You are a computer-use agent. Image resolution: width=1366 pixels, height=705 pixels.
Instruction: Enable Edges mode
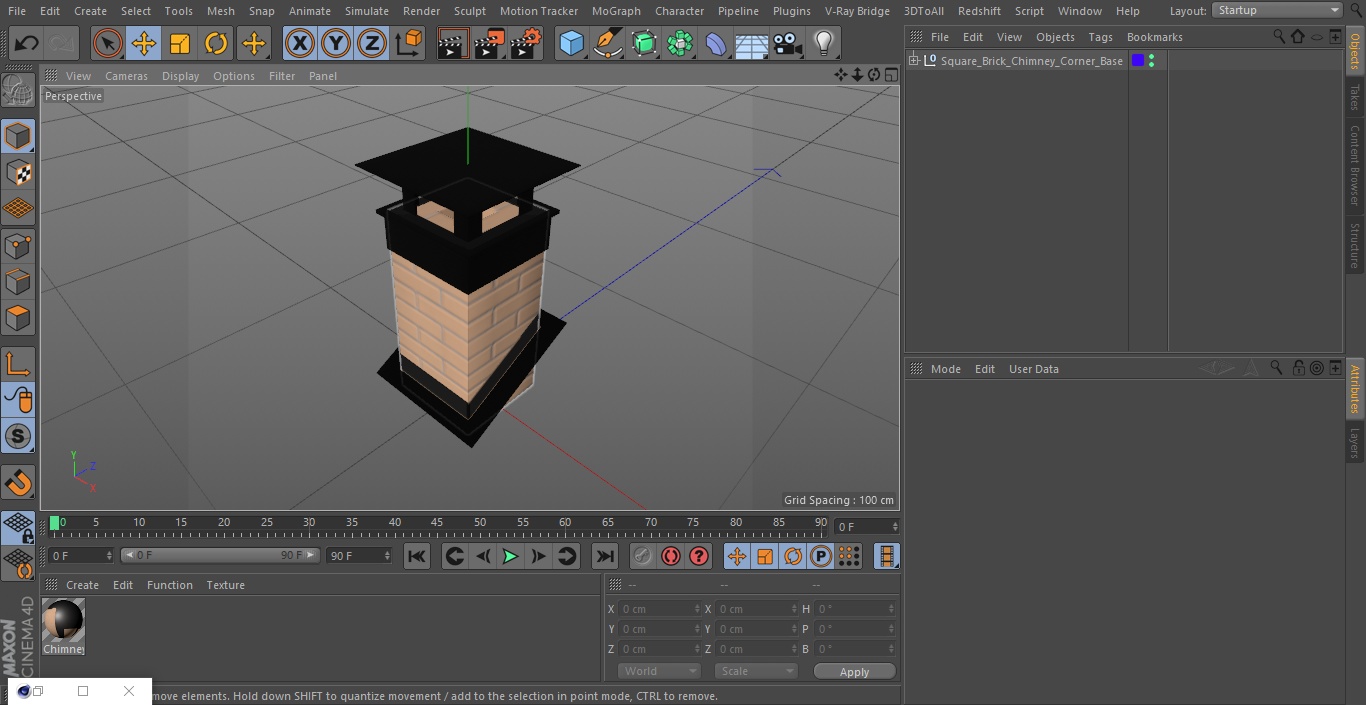tap(18, 282)
